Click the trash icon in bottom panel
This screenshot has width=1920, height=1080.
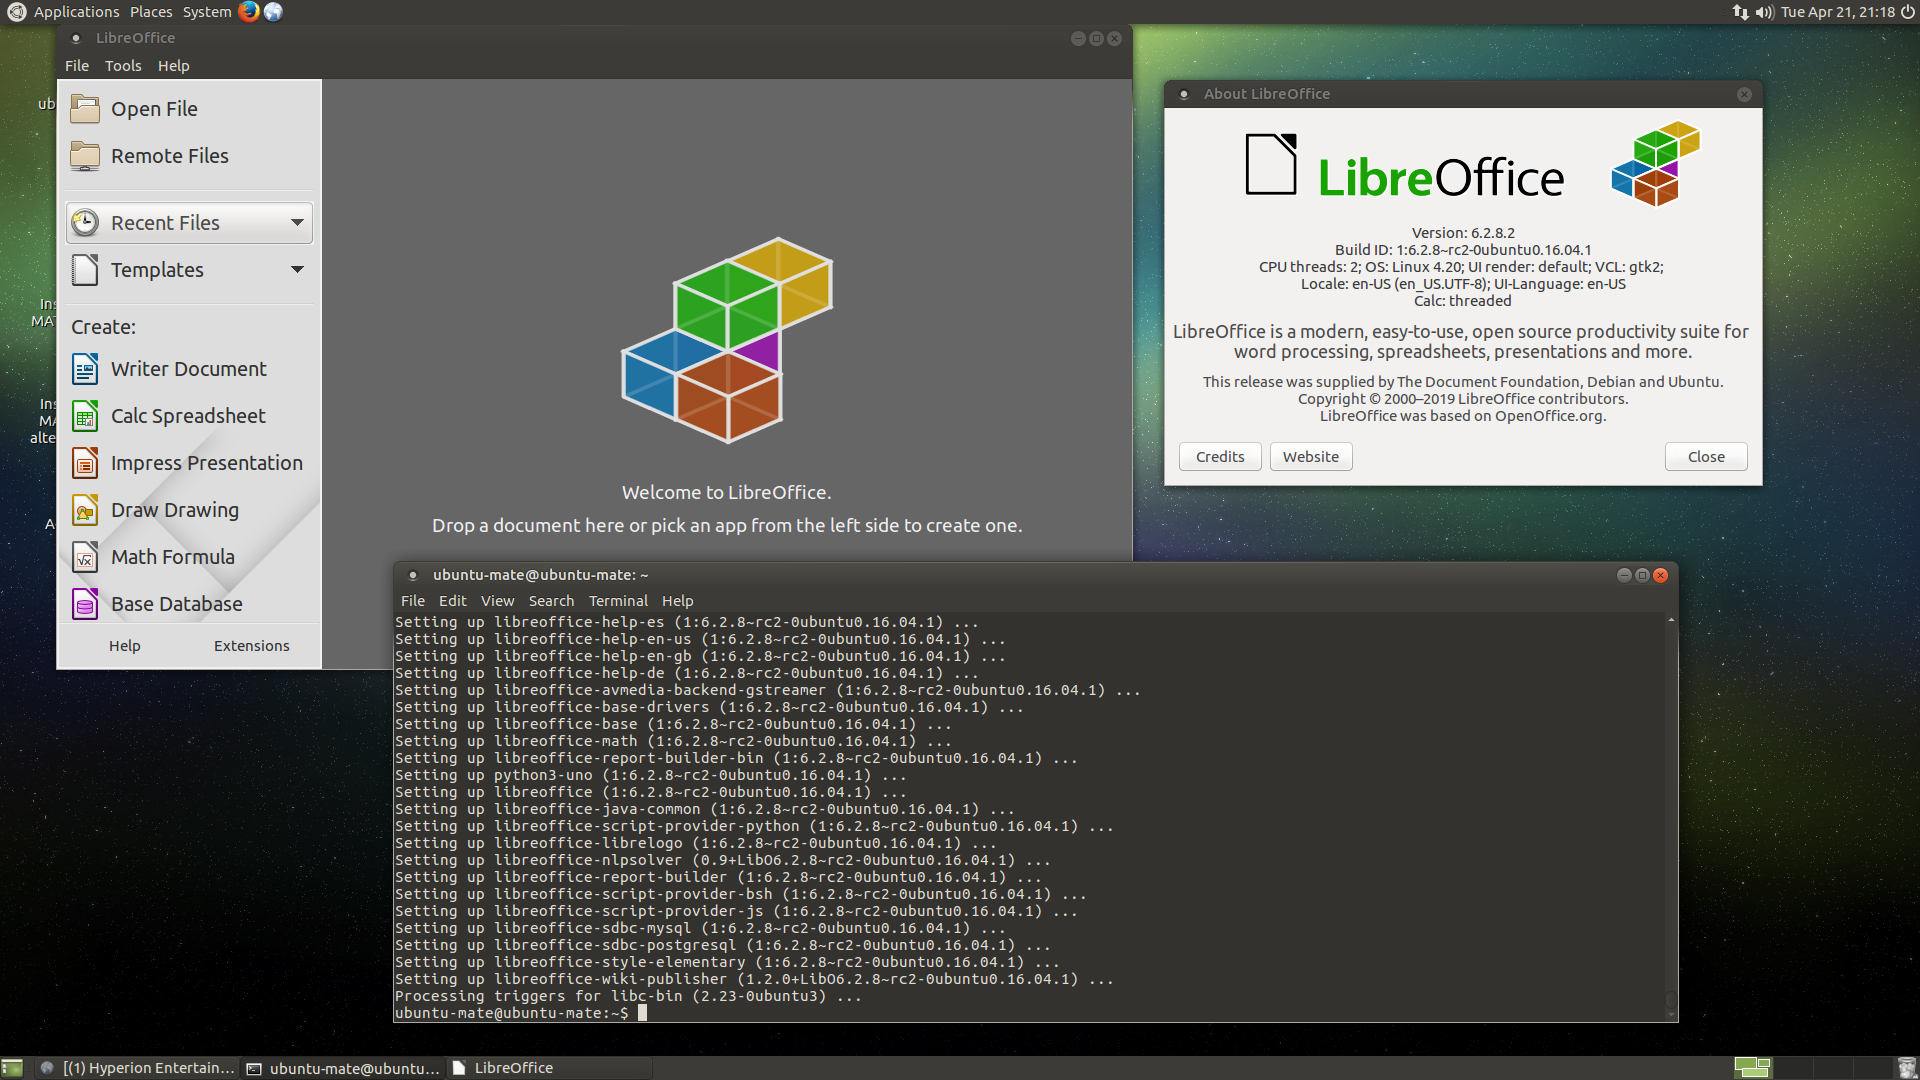pos(1906,1068)
